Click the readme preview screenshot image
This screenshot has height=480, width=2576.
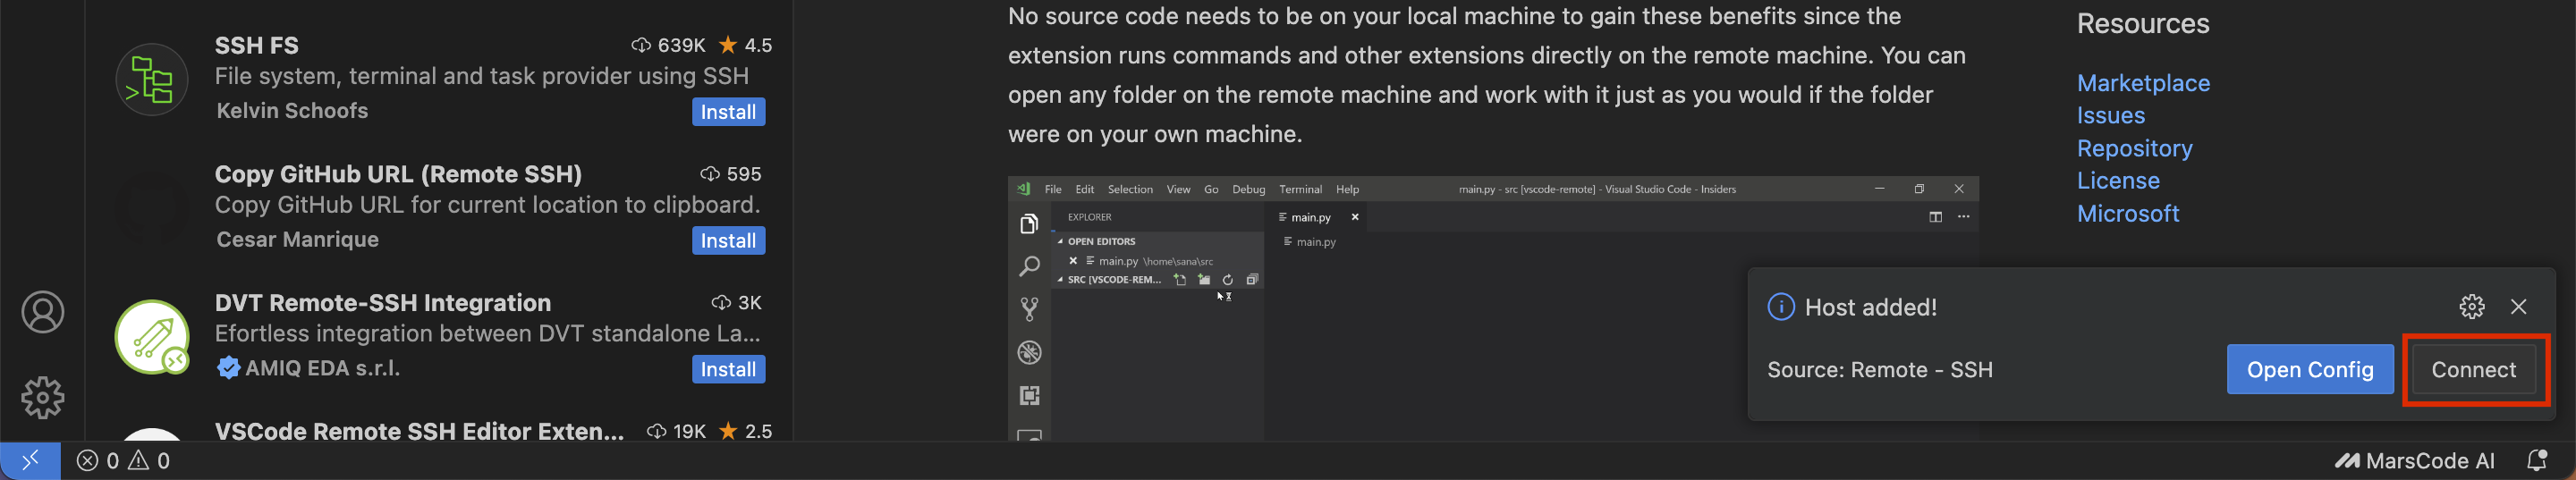pyautogui.click(x=1492, y=309)
